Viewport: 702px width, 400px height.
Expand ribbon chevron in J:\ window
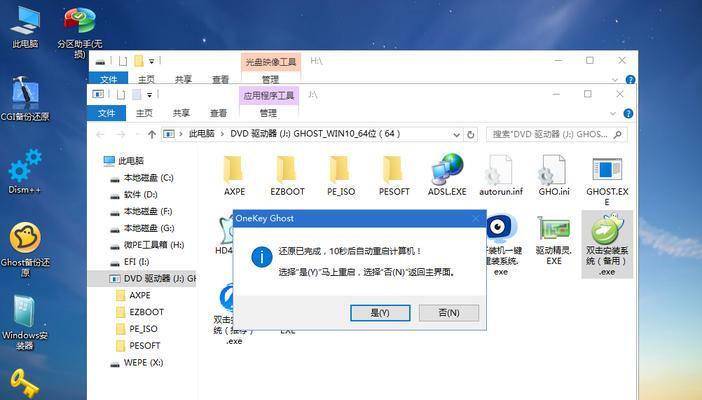[x=613, y=114]
